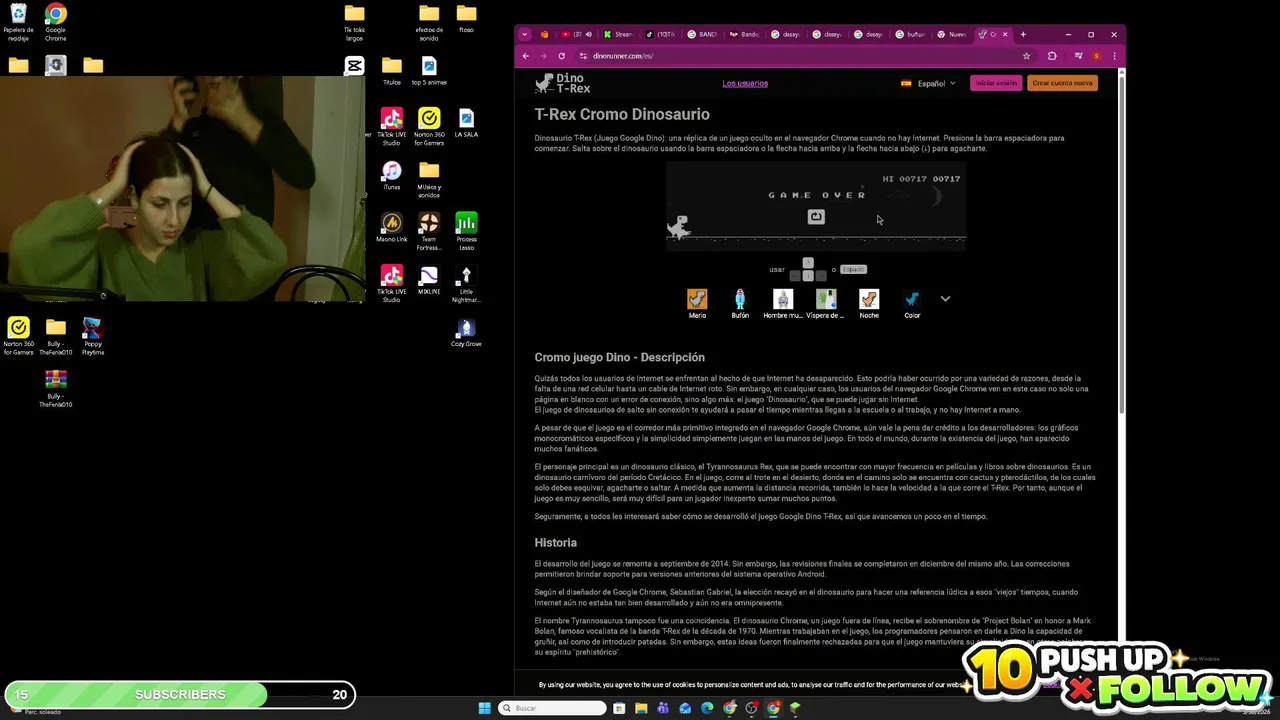
Task: Open Poppy Playtime shortcut
Action: pyautogui.click(x=93, y=336)
